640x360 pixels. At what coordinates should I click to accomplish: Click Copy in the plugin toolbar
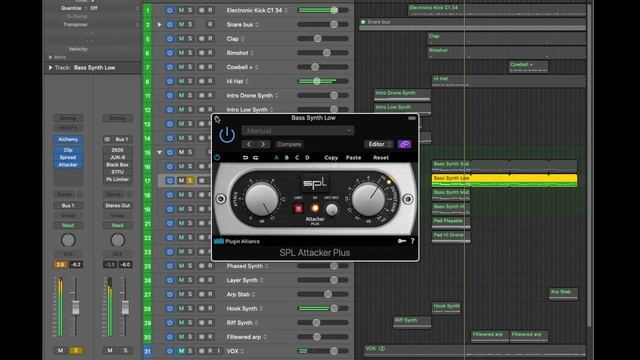pos(331,158)
